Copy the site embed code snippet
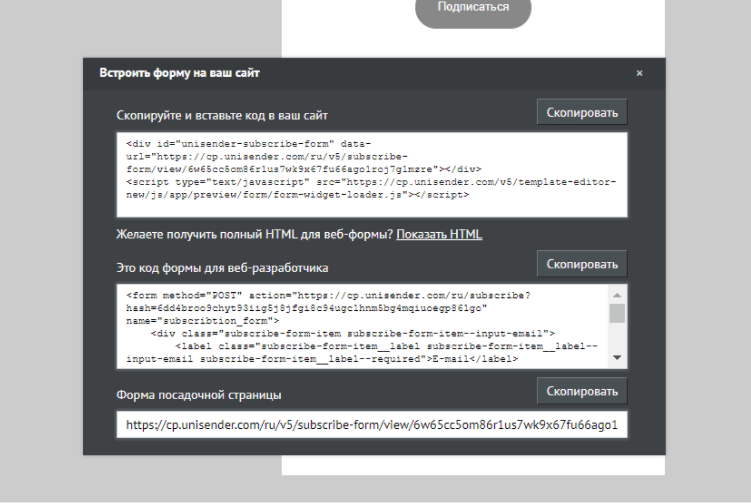Viewport: 751px width, 503px height. click(582, 113)
